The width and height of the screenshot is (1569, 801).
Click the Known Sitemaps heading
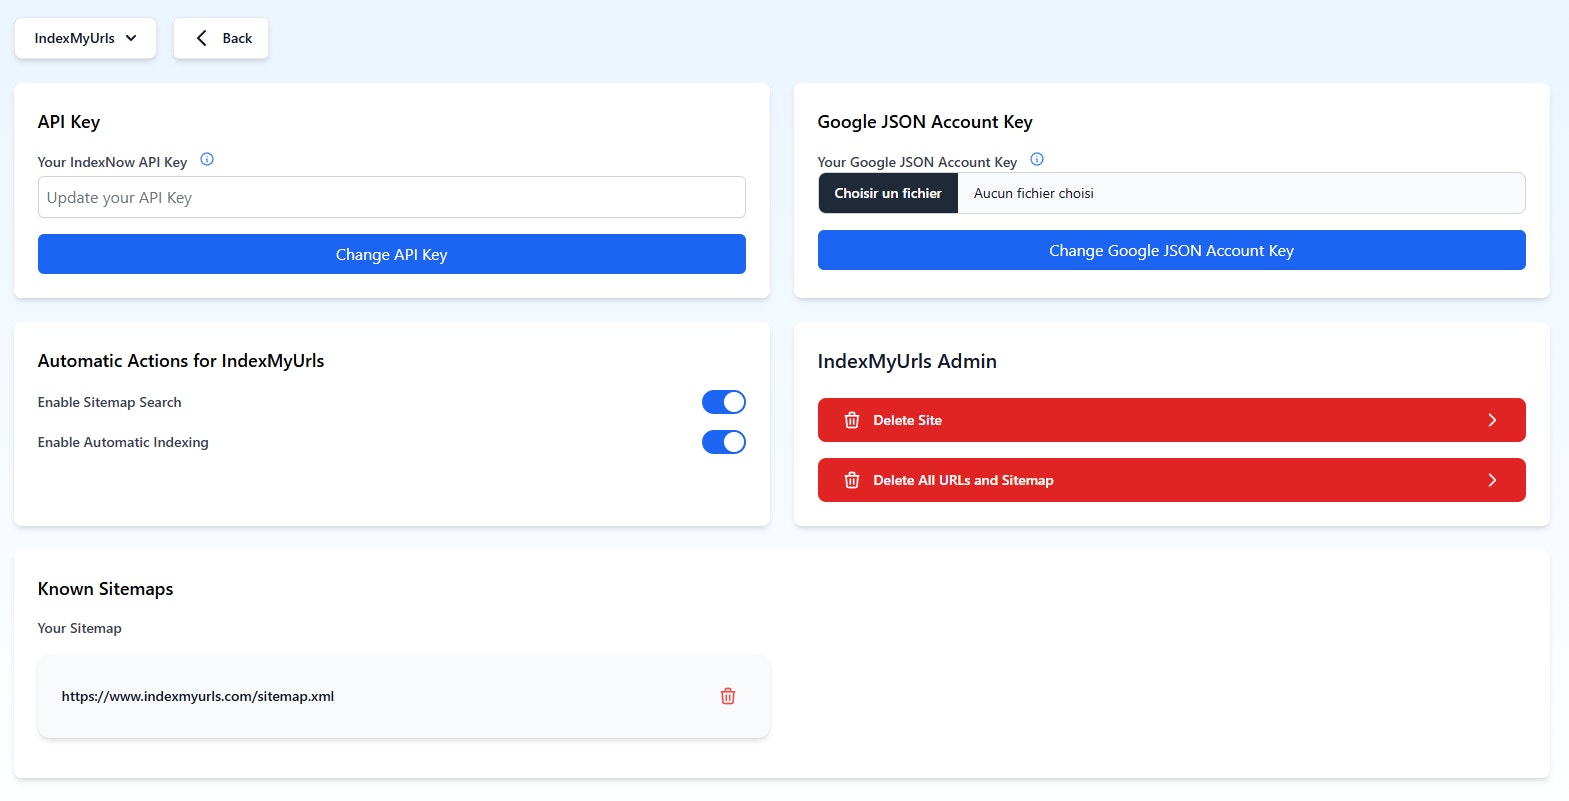(x=106, y=589)
